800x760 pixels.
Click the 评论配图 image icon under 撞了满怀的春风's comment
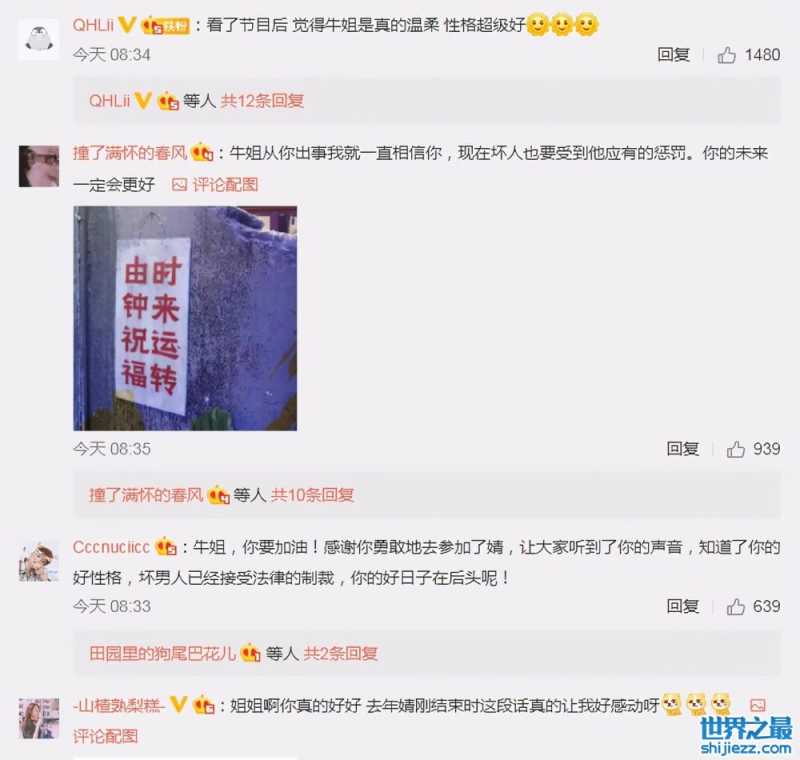(x=179, y=185)
